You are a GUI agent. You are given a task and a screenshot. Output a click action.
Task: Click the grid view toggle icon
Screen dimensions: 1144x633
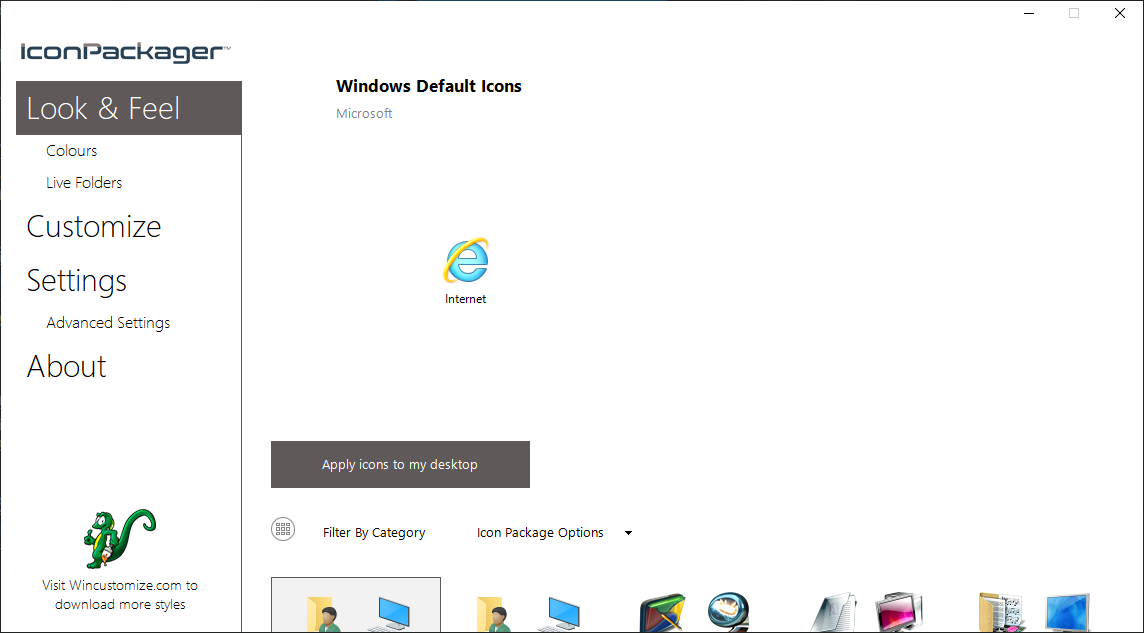283,529
